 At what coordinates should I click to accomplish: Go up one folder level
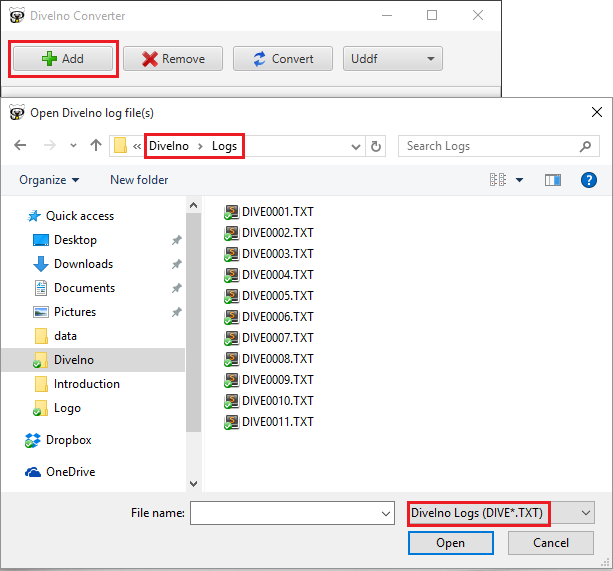tap(96, 145)
